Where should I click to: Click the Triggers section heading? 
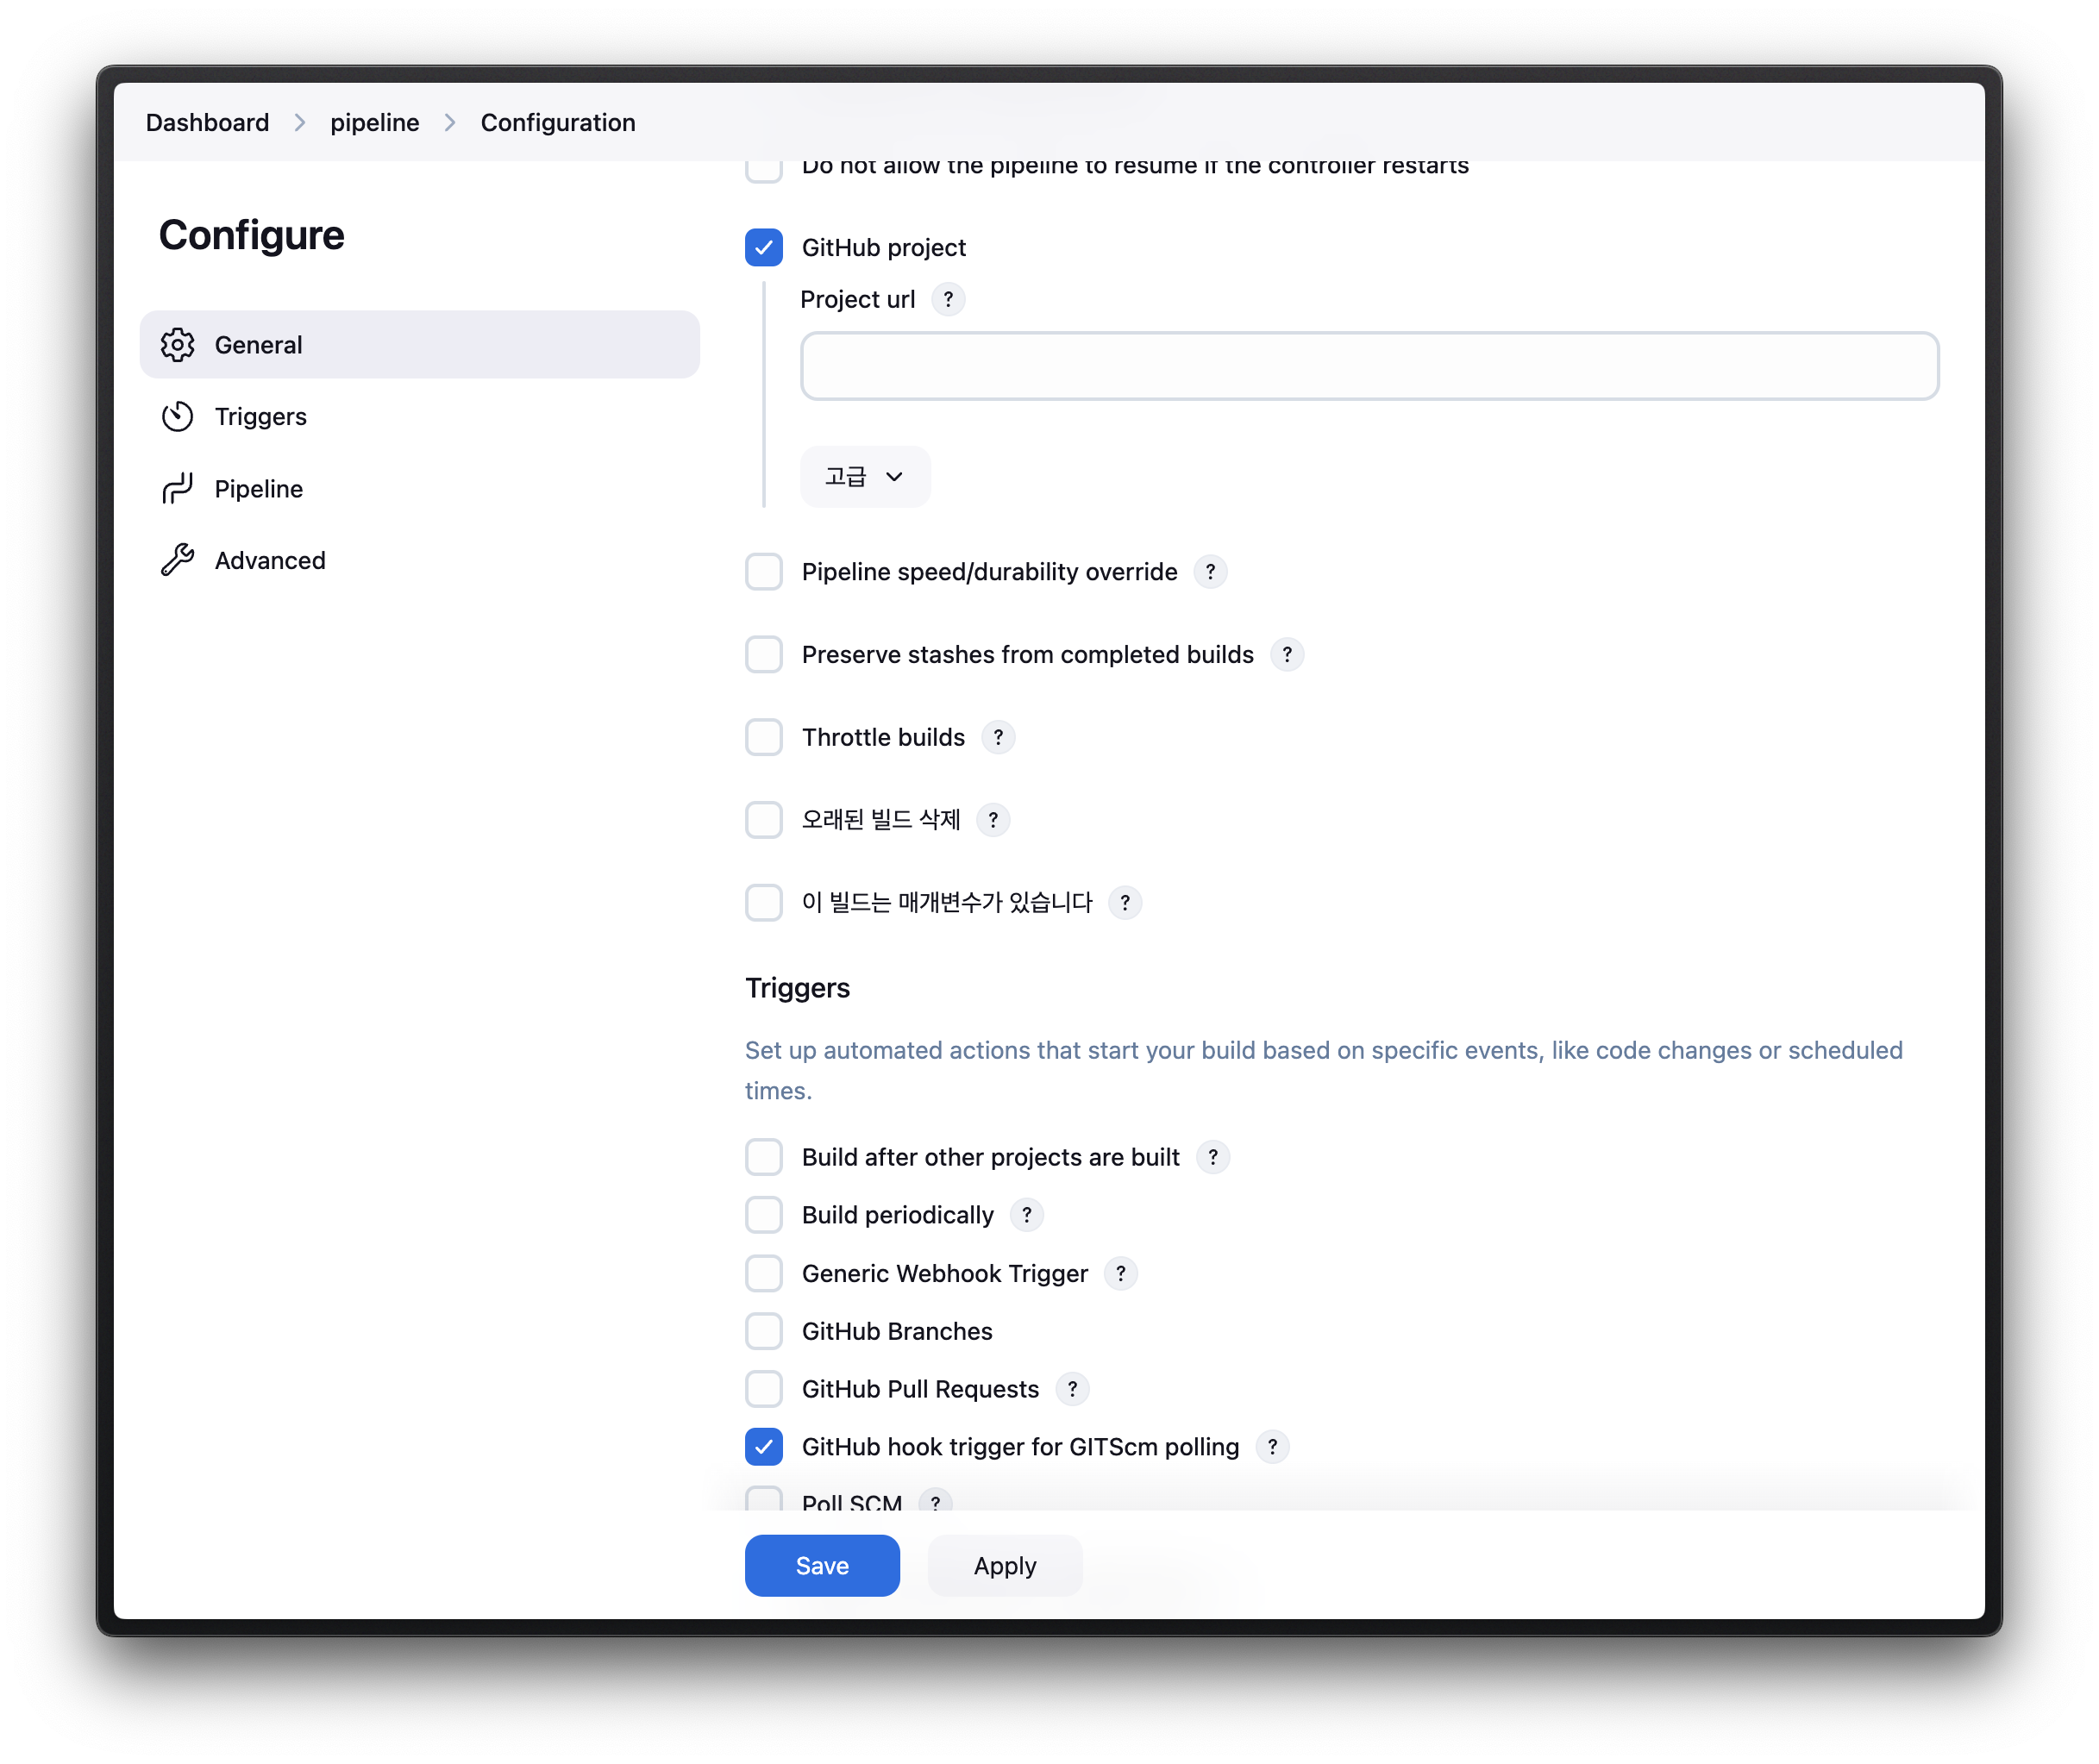tap(797, 989)
